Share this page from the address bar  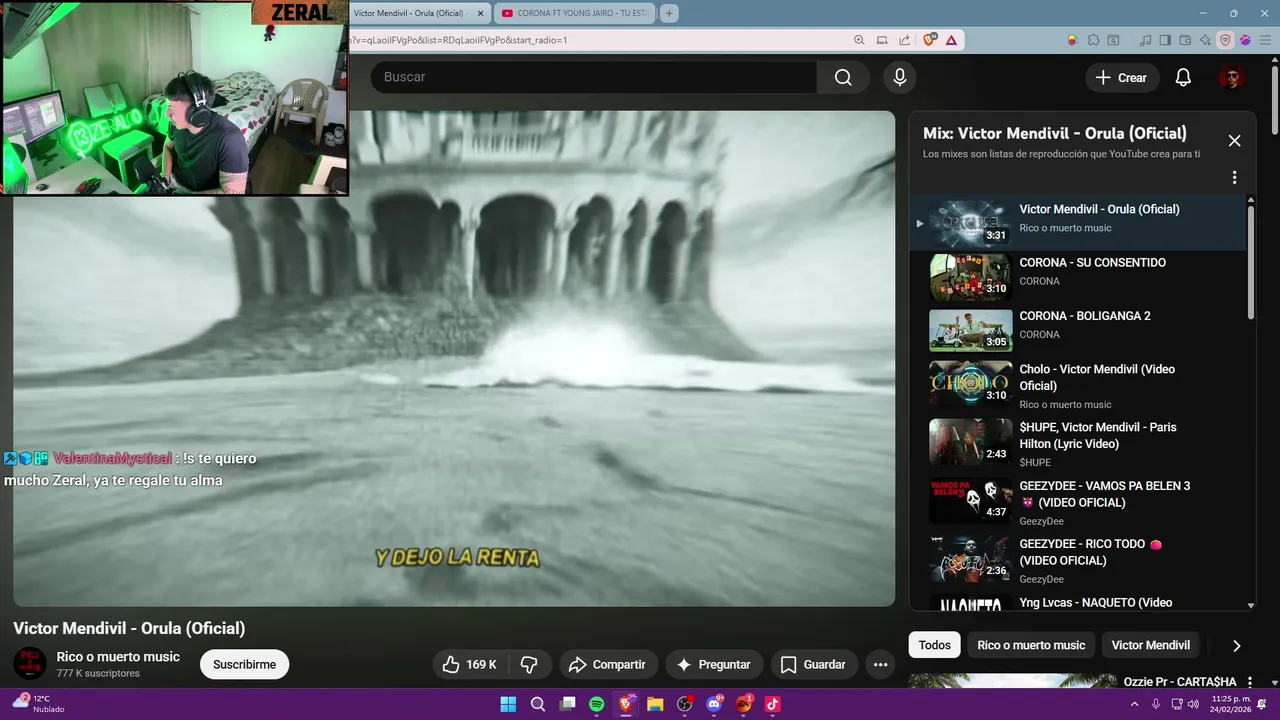[904, 40]
